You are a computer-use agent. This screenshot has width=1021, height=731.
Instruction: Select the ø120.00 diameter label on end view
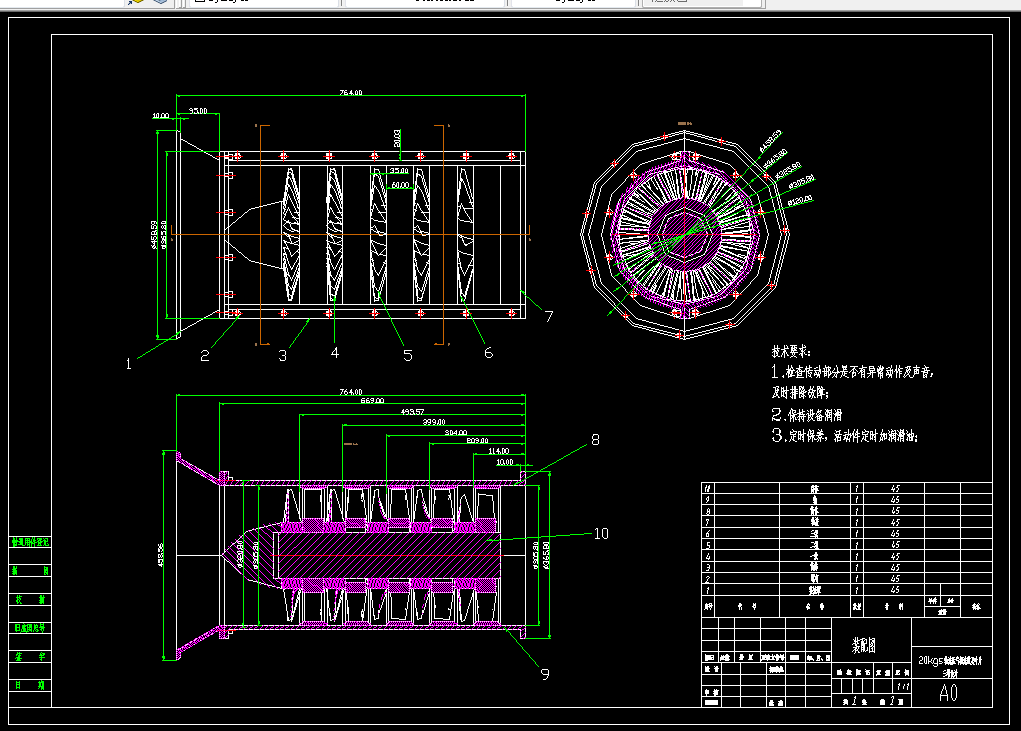(x=800, y=201)
